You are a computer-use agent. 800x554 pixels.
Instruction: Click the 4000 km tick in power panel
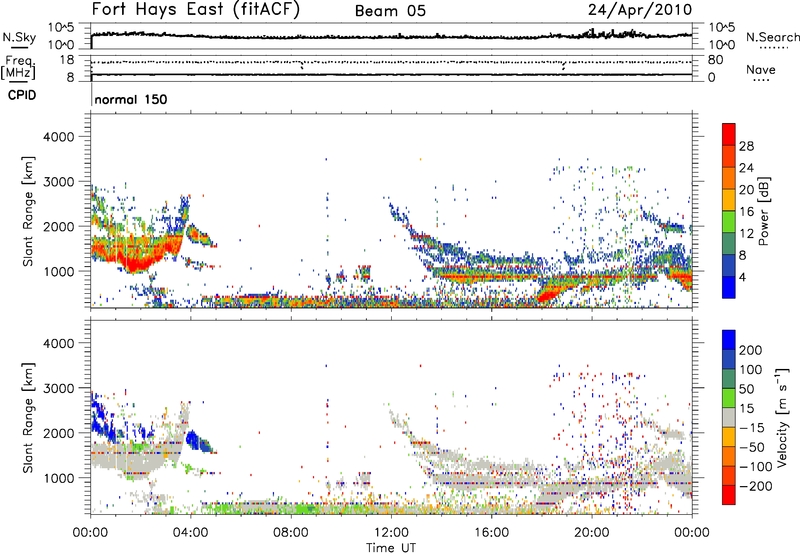(x=58, y=137)
